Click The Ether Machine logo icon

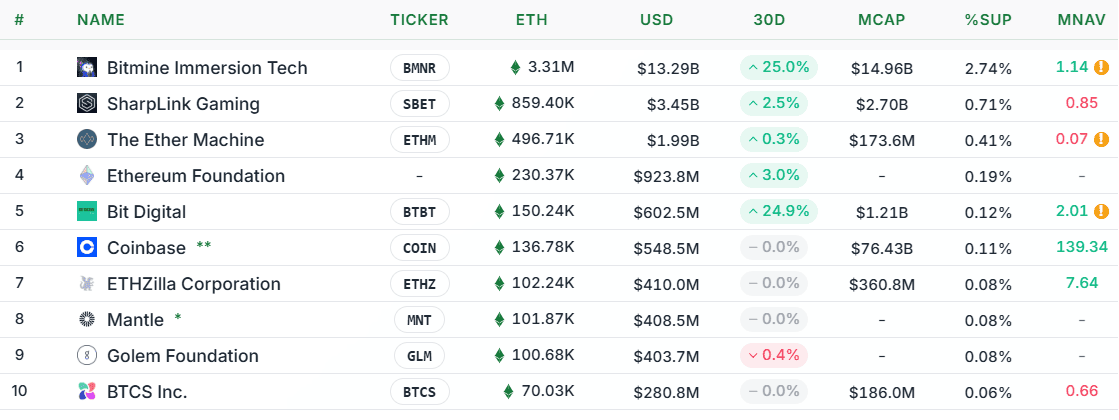click(x=87, y=139)
